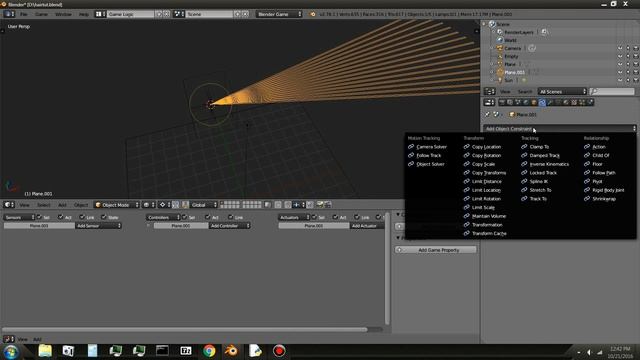
Task: Choose Follow Track from constraint list
Action: click(424, 156)
